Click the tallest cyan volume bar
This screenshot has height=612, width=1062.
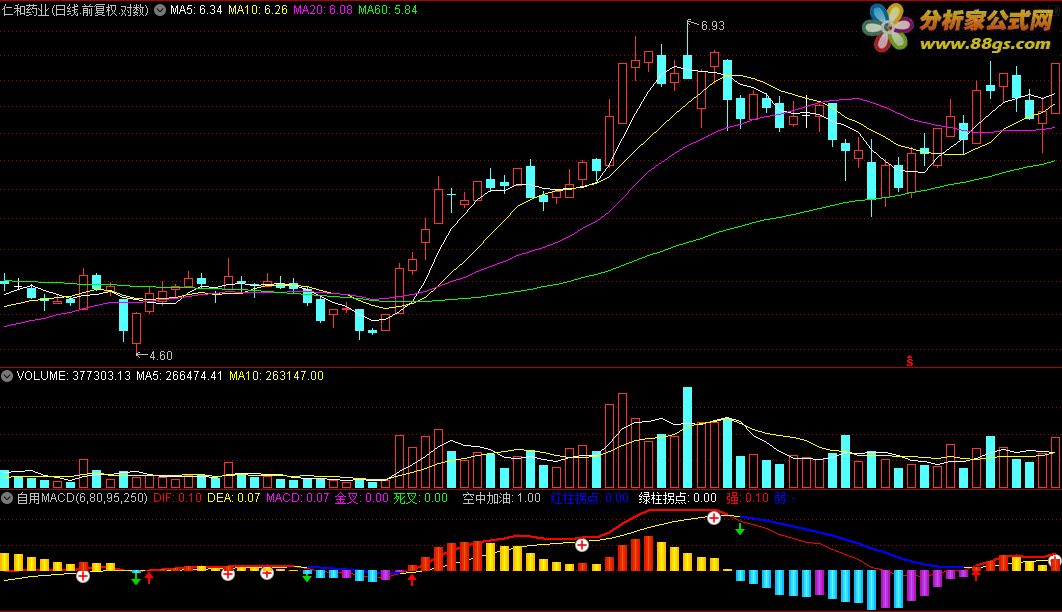click(x=687, y=437)
